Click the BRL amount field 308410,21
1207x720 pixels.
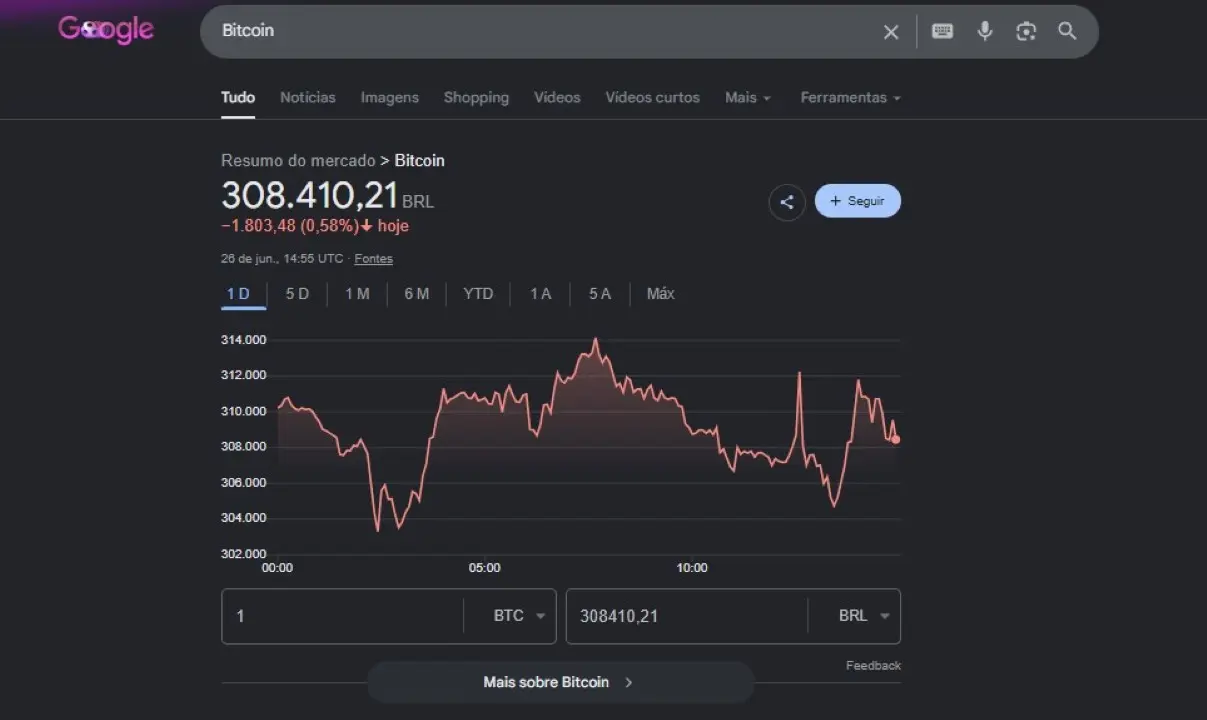[x=687, y=616]
